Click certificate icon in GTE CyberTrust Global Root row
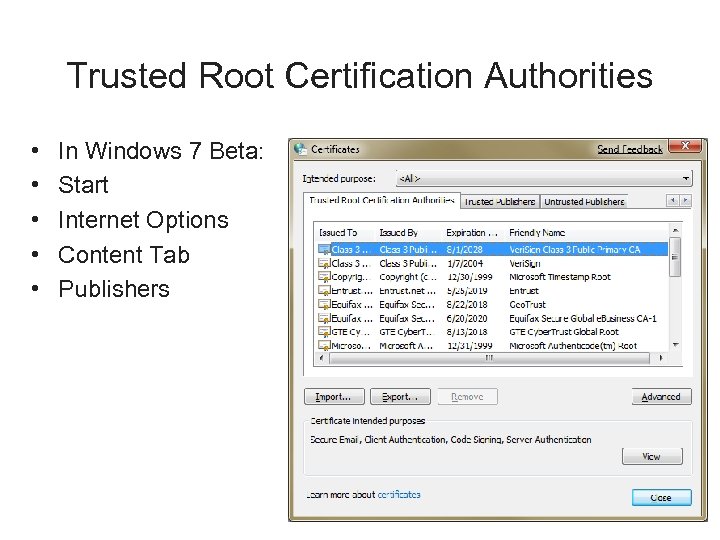Image resolution: width=720 pixels, height=540 pixels. point(324,332)
